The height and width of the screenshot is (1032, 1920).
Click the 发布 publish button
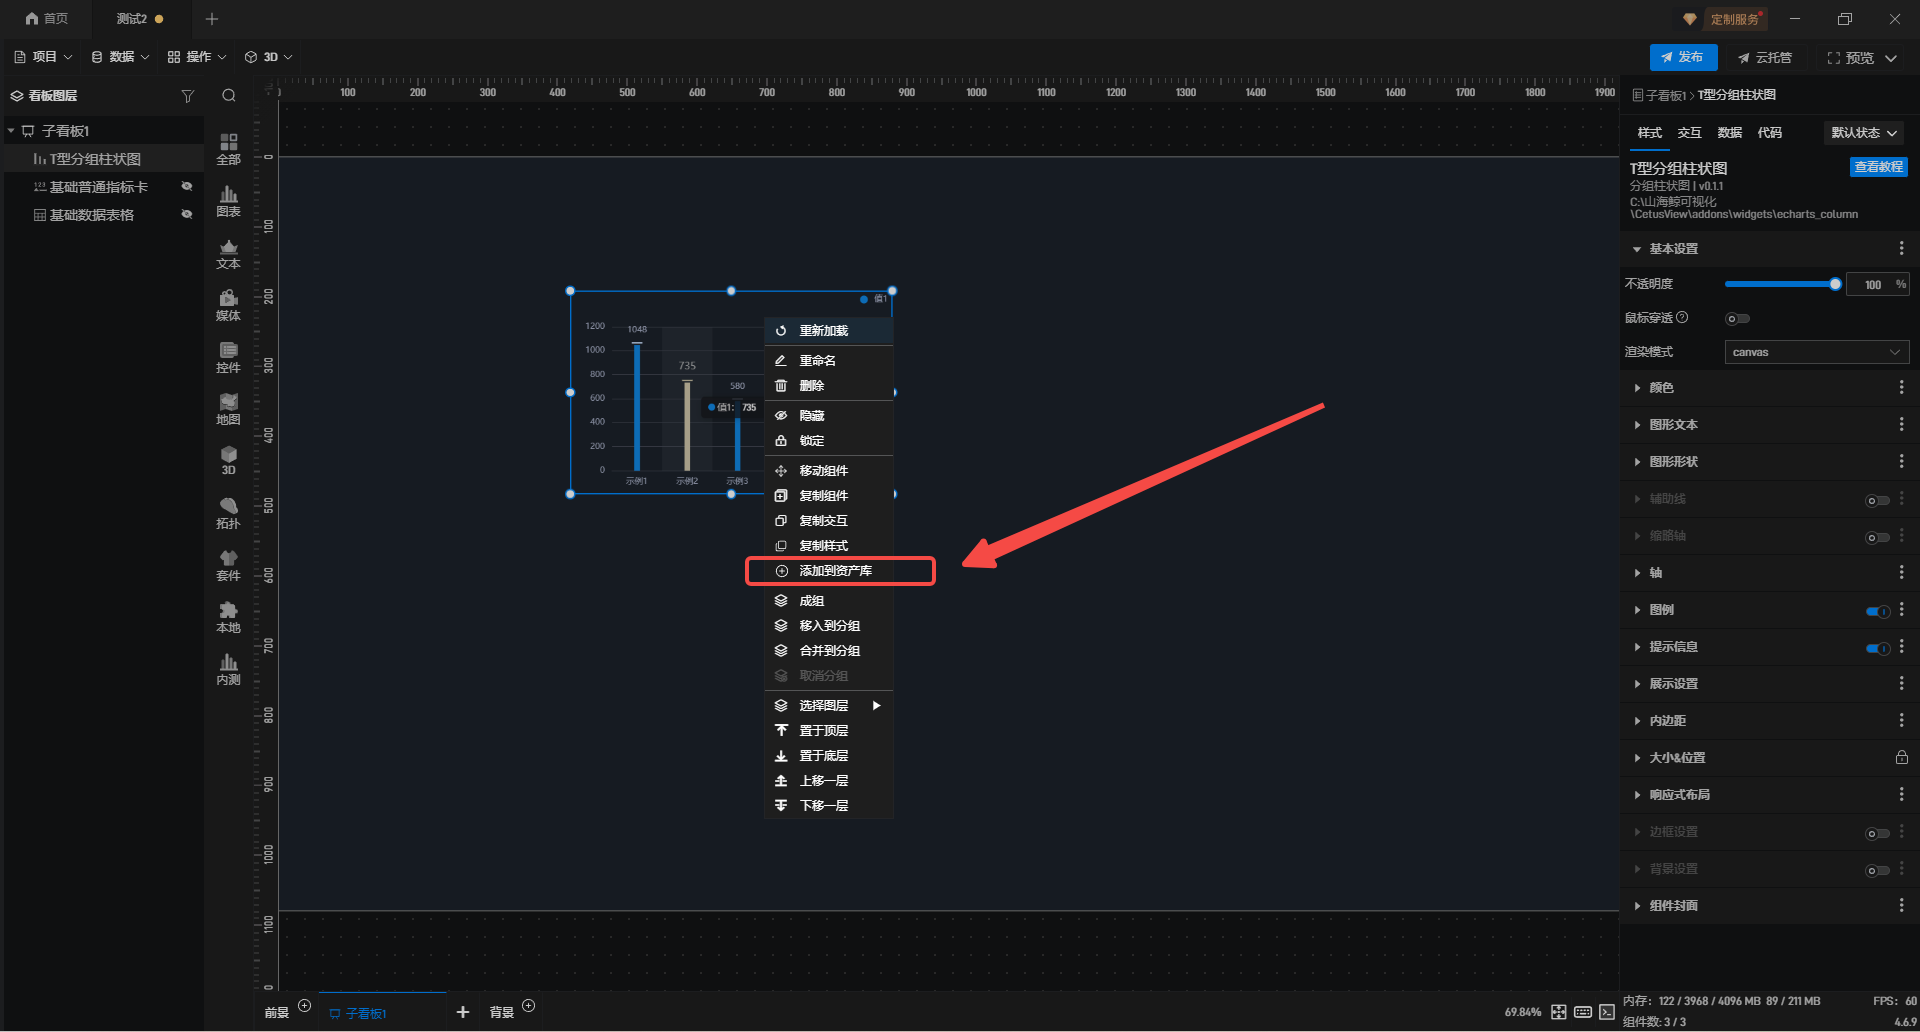[1683, 58]
